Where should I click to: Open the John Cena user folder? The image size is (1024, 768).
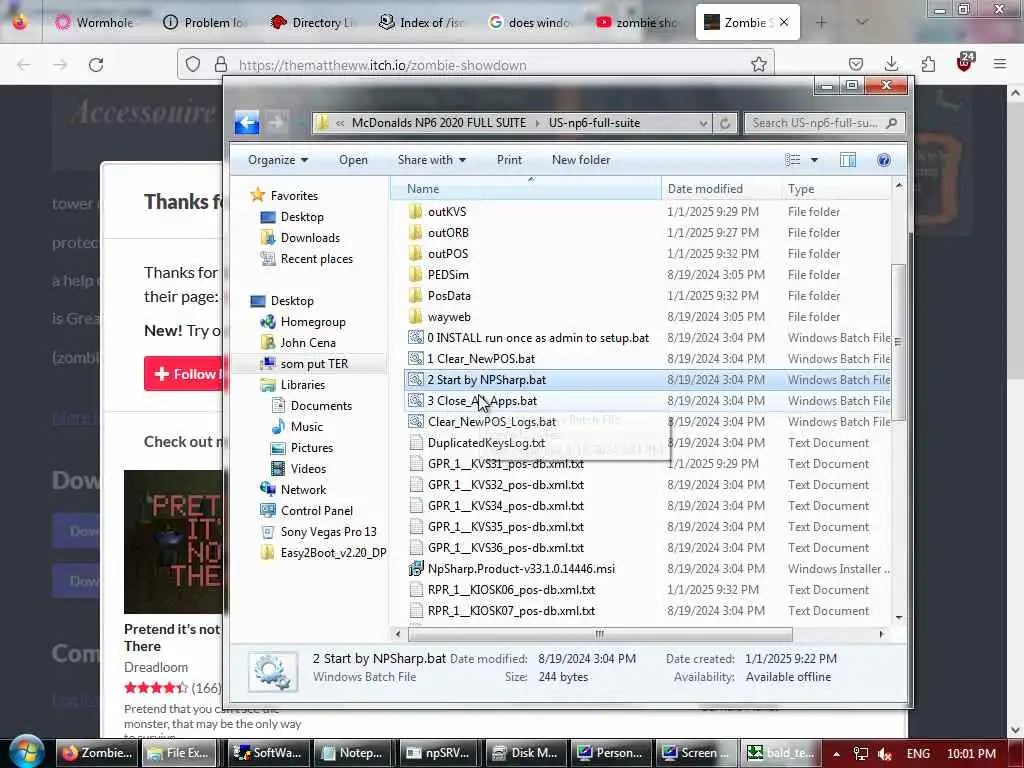(308, 343)
